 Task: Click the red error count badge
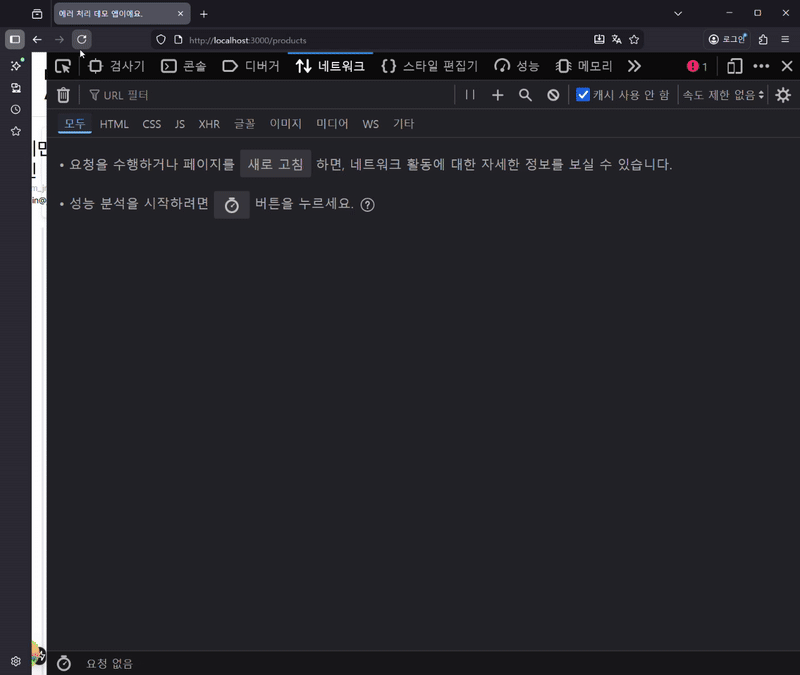697,66
